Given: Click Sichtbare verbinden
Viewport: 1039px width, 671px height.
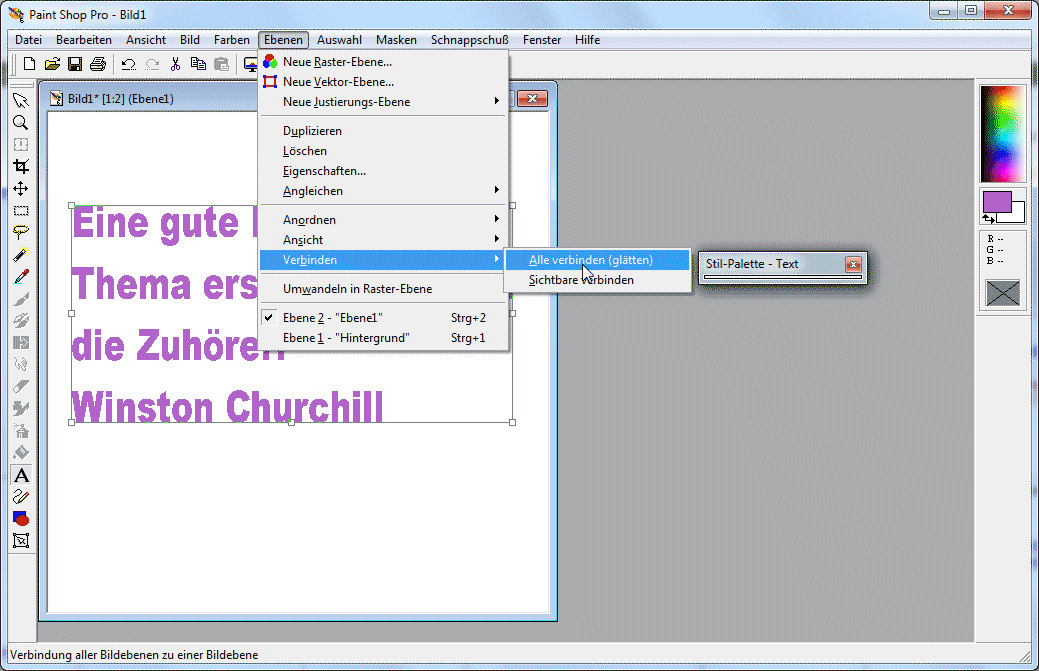Looking at the screenshot, I should point(597,280).
